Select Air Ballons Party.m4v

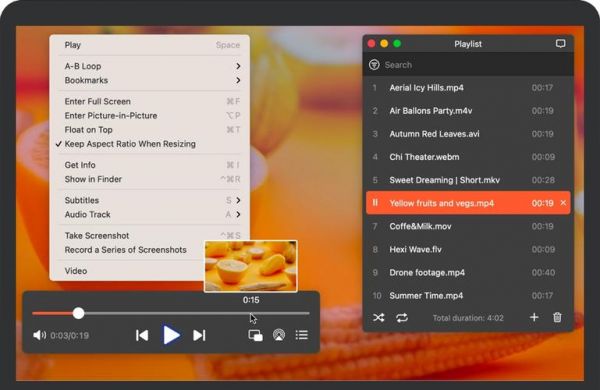click(x=468, y=111)
